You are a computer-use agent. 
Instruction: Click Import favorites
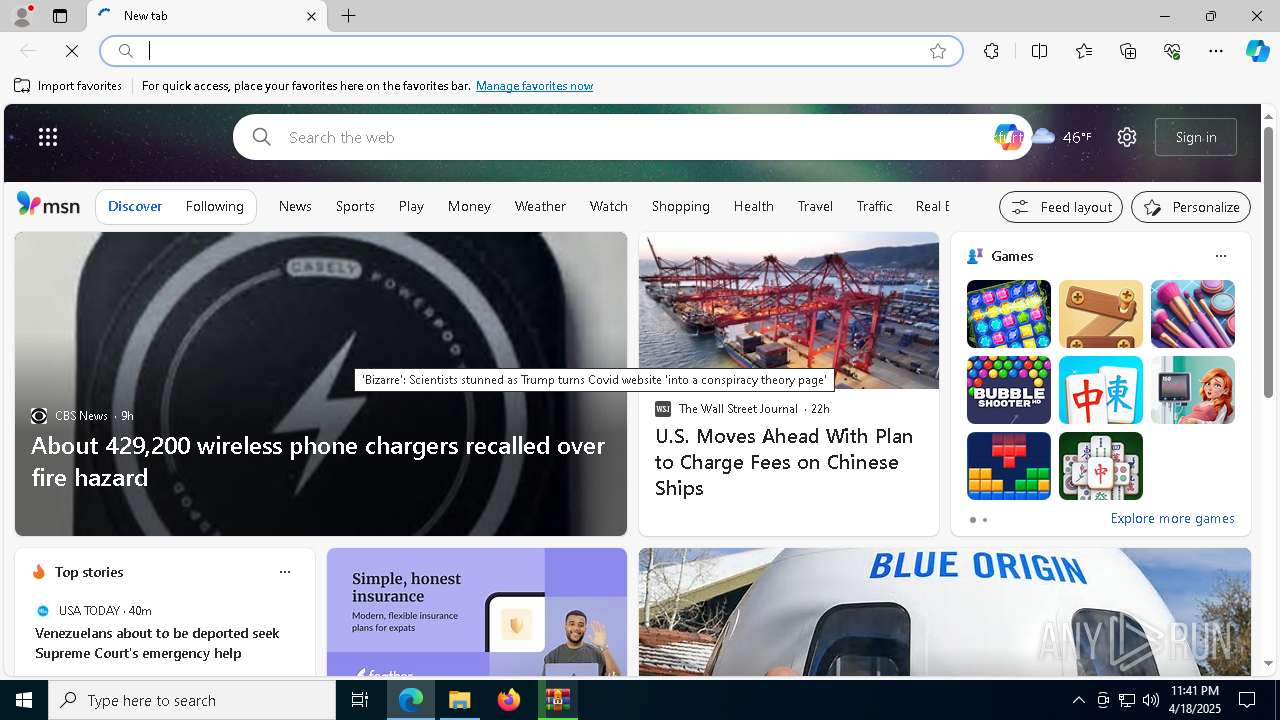tap(68, 86)
